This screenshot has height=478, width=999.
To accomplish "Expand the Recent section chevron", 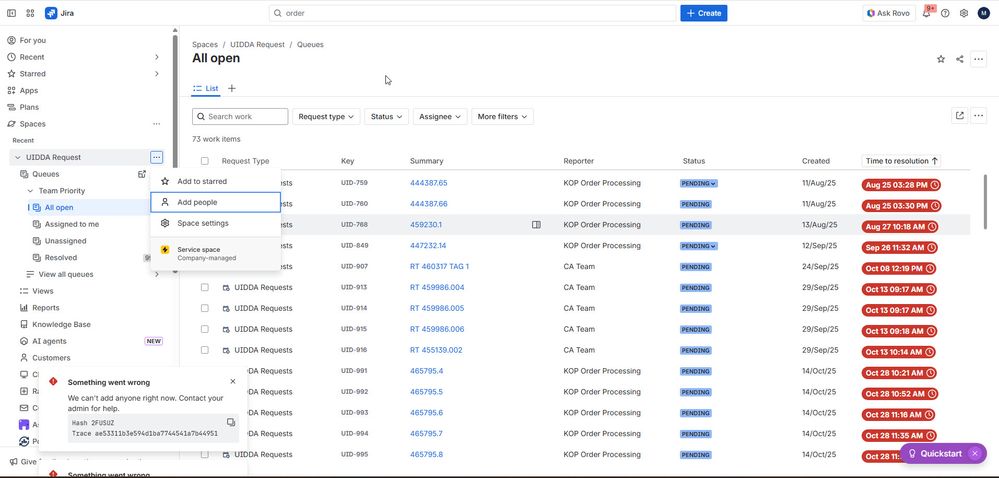I will click(157, 57).
